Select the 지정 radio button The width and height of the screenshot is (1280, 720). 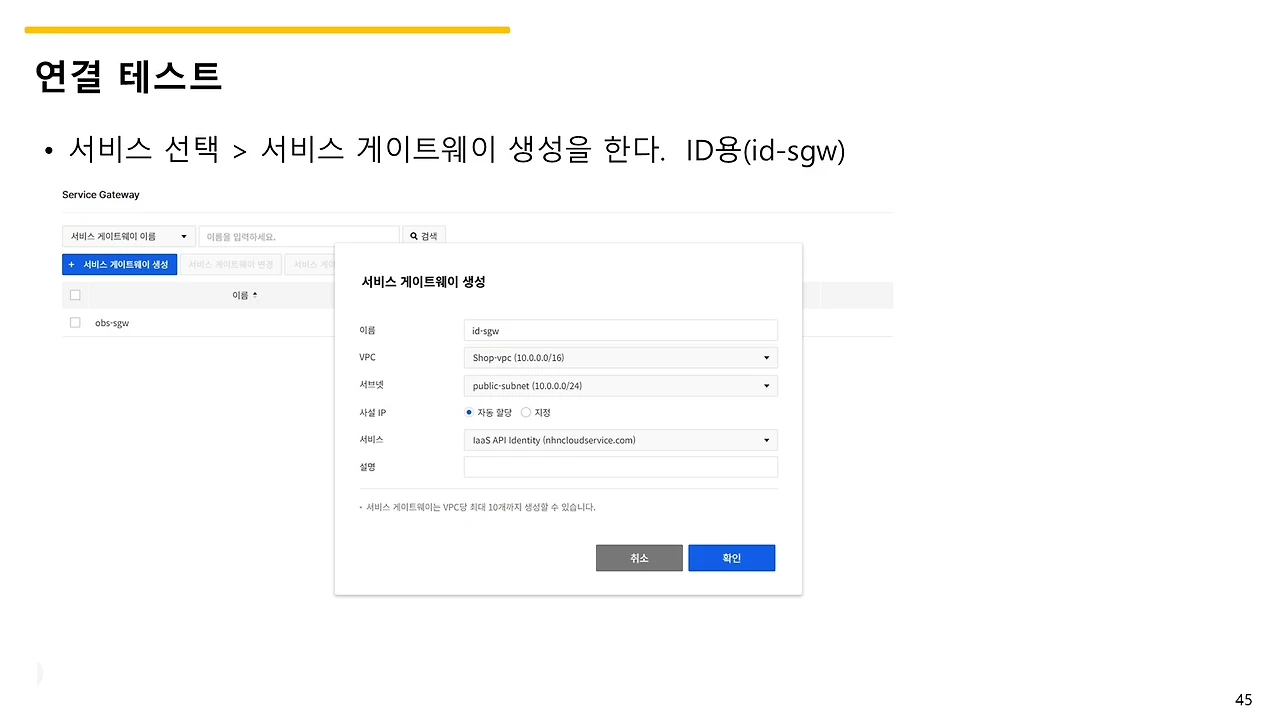(525, 411)
